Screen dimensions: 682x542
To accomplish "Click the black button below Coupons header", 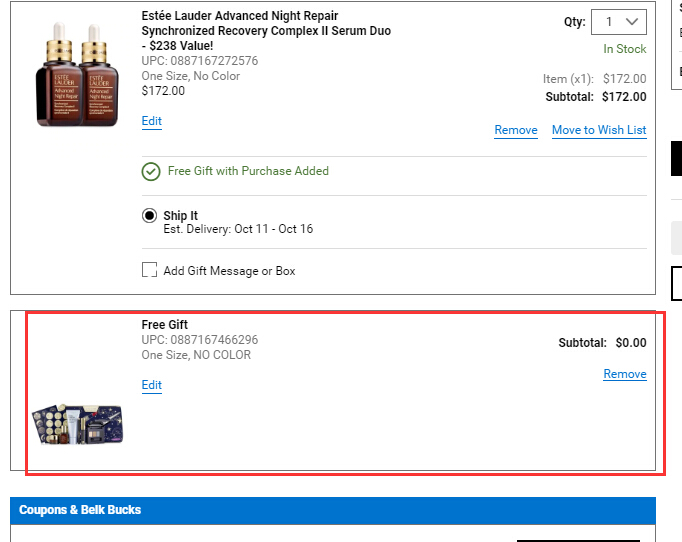I will coord(578,541).
